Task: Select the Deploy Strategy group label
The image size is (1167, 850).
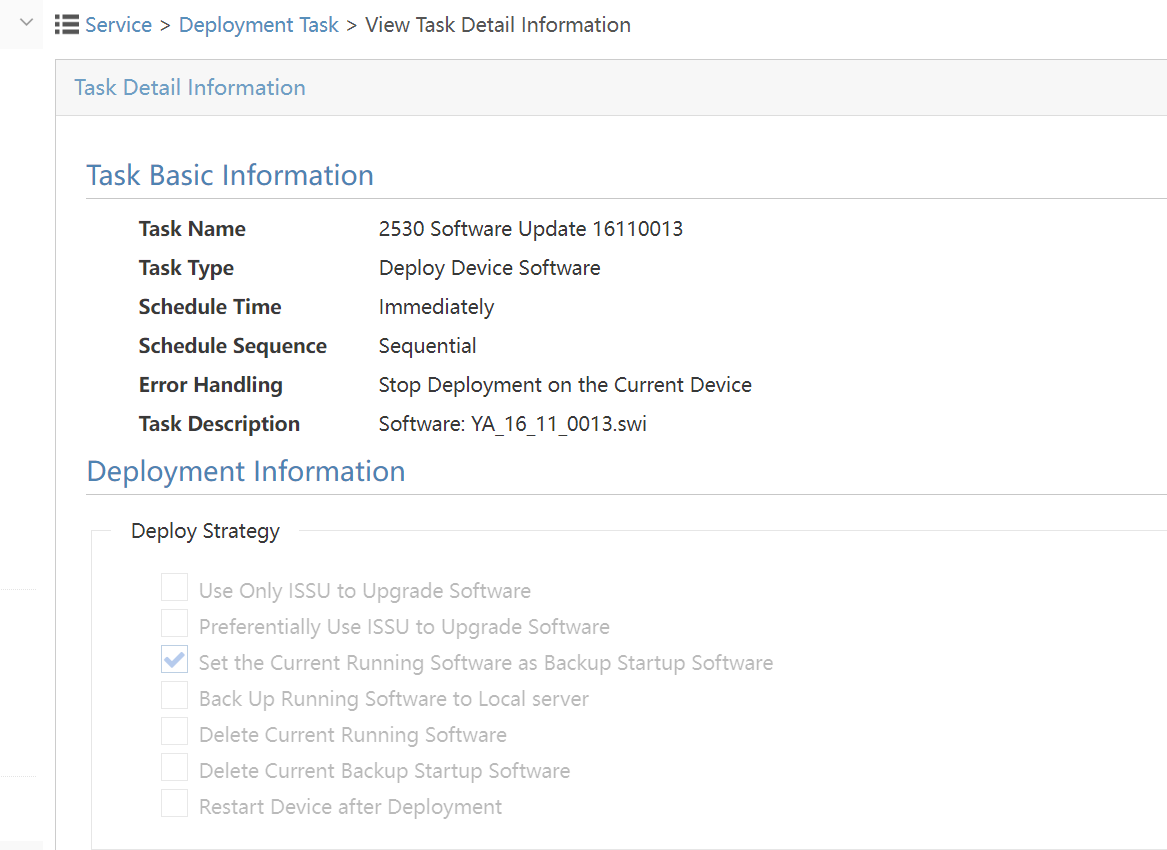Action: 205,531
